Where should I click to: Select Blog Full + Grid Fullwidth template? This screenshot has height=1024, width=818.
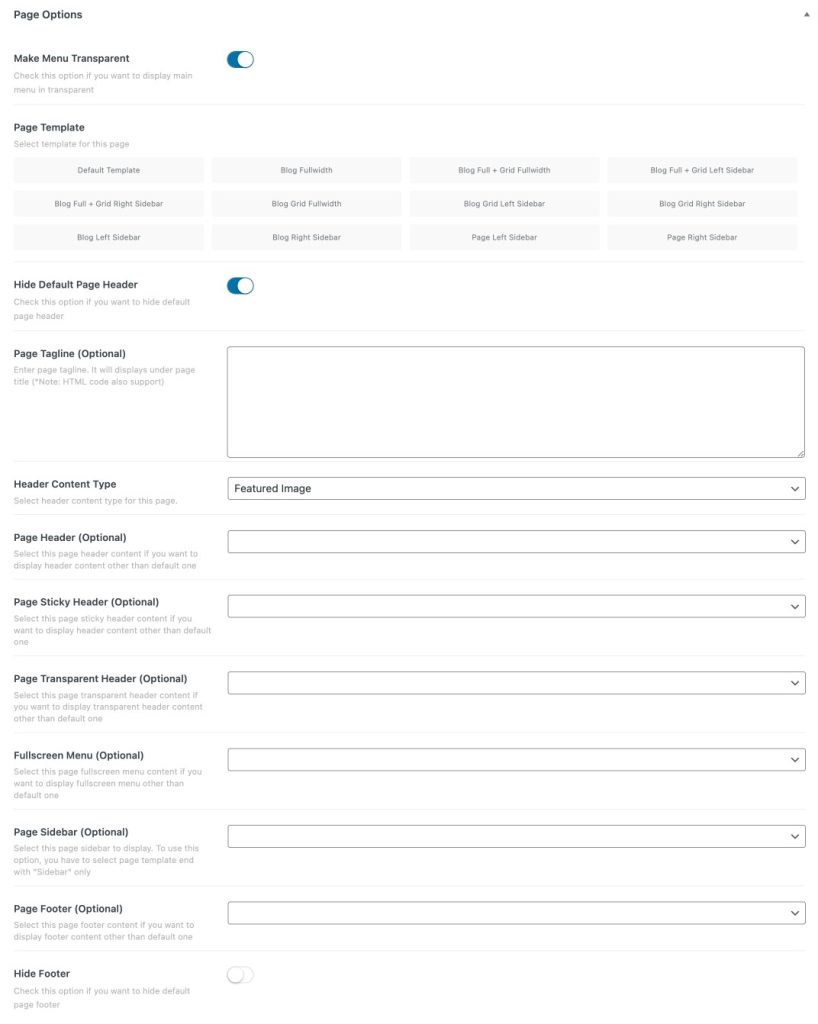point(503,170)
